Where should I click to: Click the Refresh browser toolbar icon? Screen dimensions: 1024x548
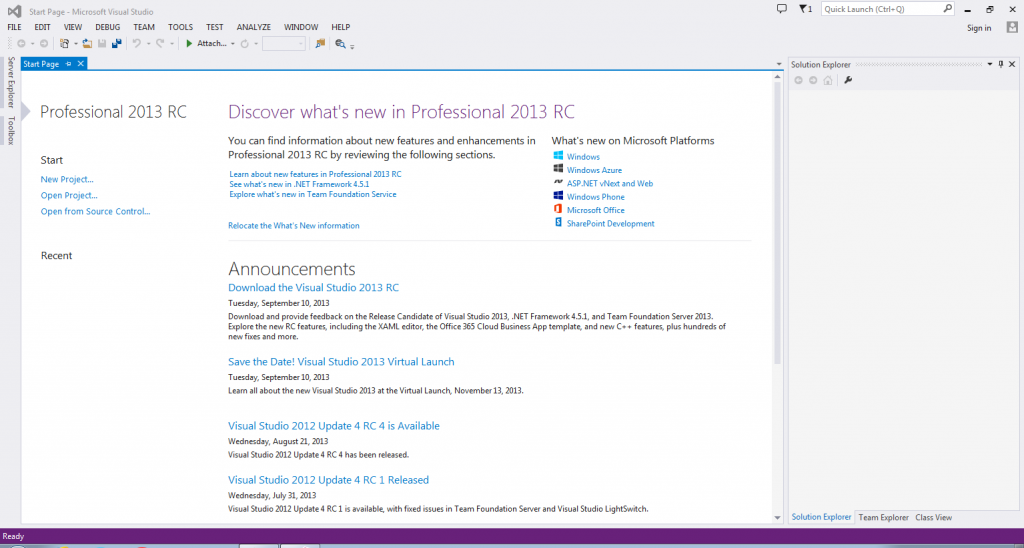click(x=244, y=44)
